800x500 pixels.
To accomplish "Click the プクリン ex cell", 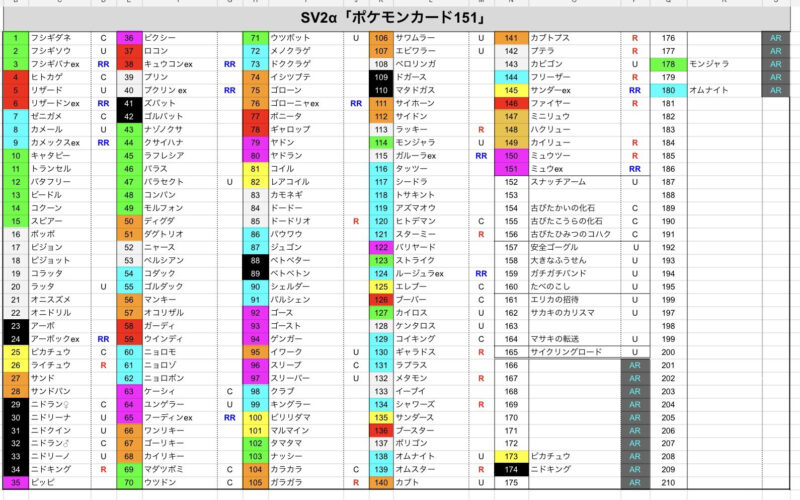I will [180, 90].
